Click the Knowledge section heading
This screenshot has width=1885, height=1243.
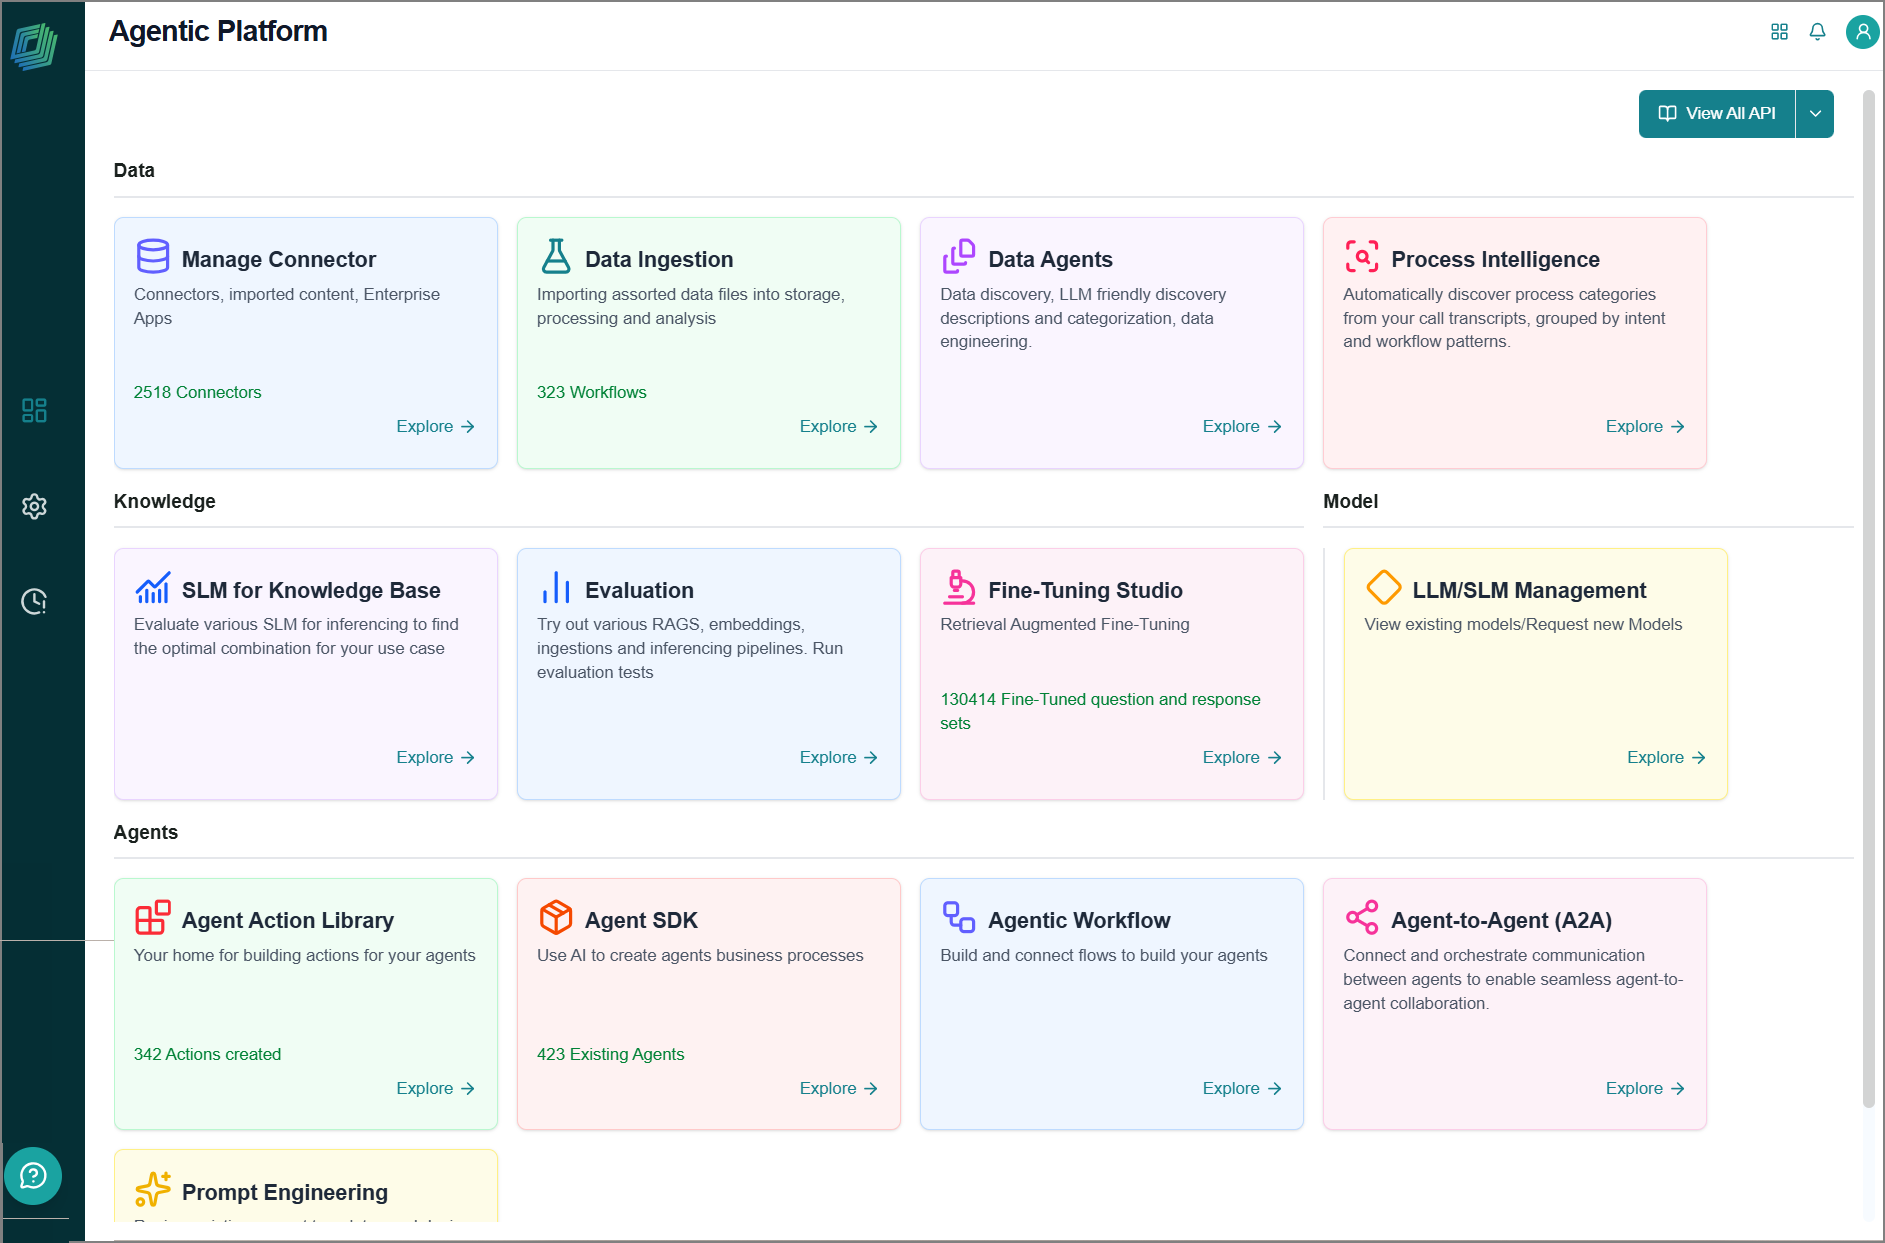pyautogui.click(x=164, y=501)
